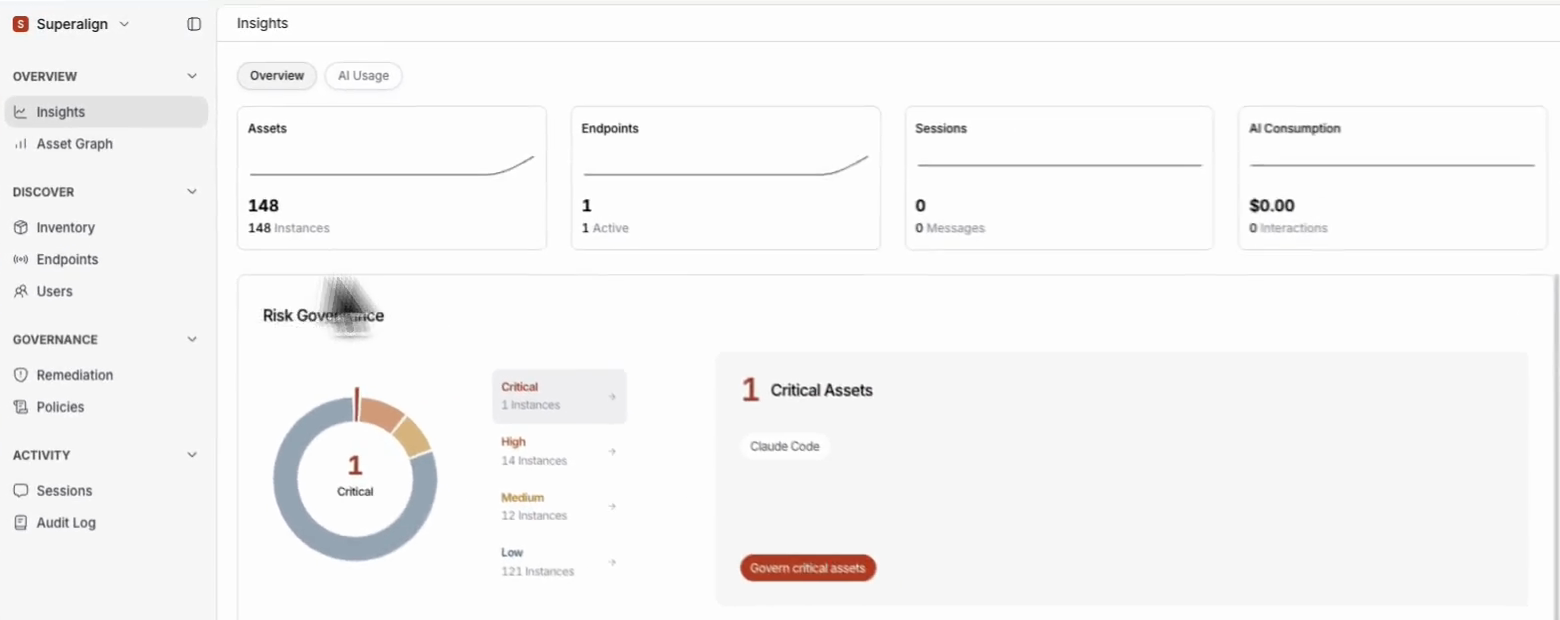Click the arrow on Low row

612,562
